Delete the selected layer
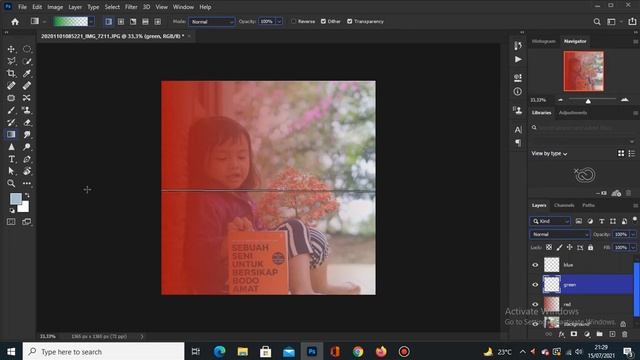640x360 pixels. pyautogui.click(x=624, y=334)
